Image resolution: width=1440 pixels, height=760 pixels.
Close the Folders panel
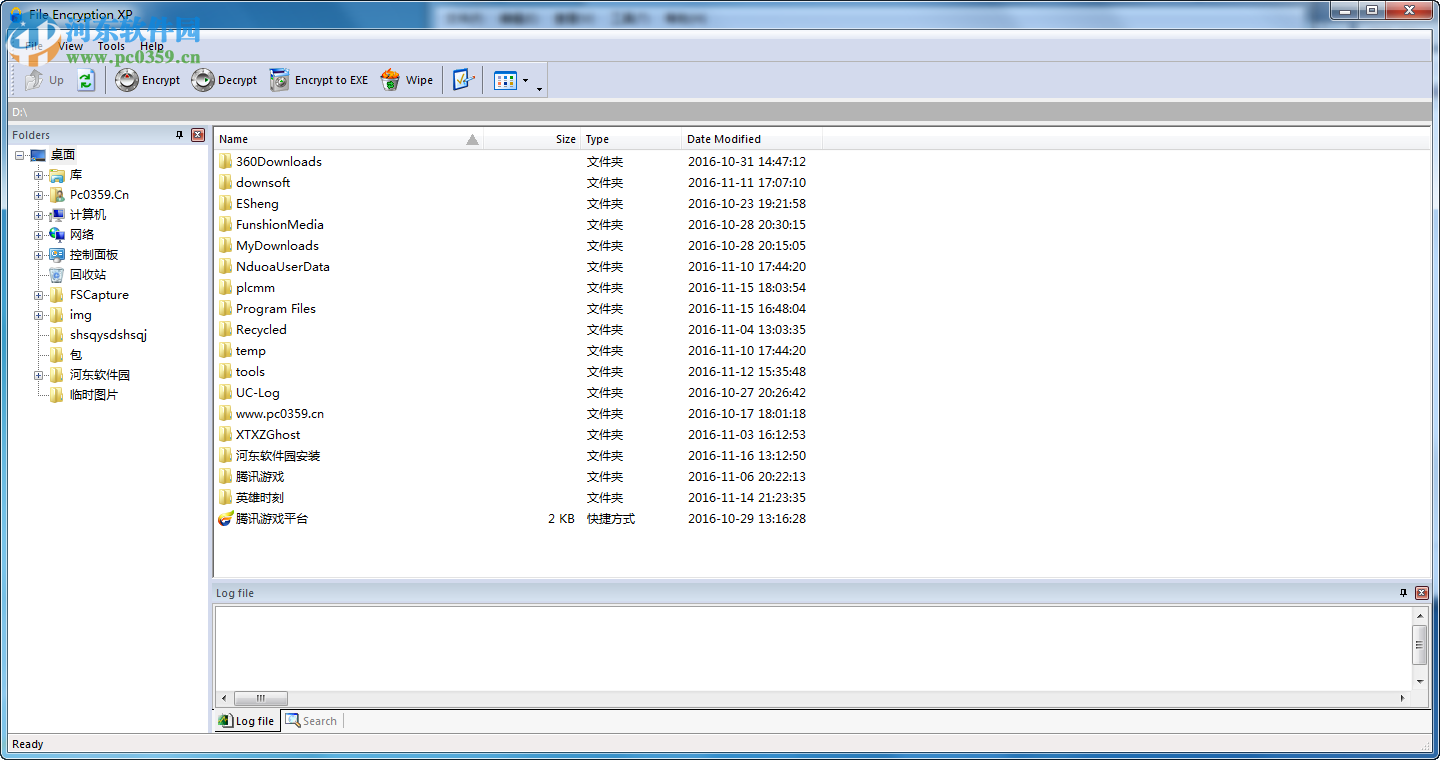tap(197, 135)
